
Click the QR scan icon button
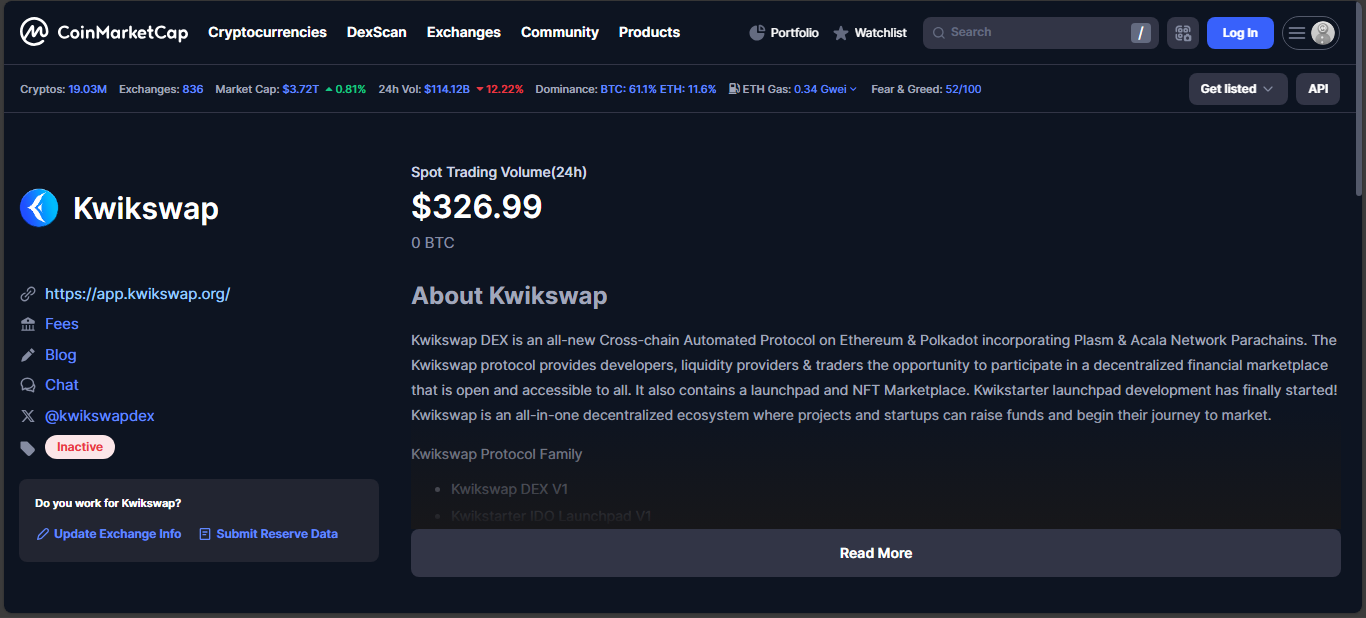pos(1183,33)
